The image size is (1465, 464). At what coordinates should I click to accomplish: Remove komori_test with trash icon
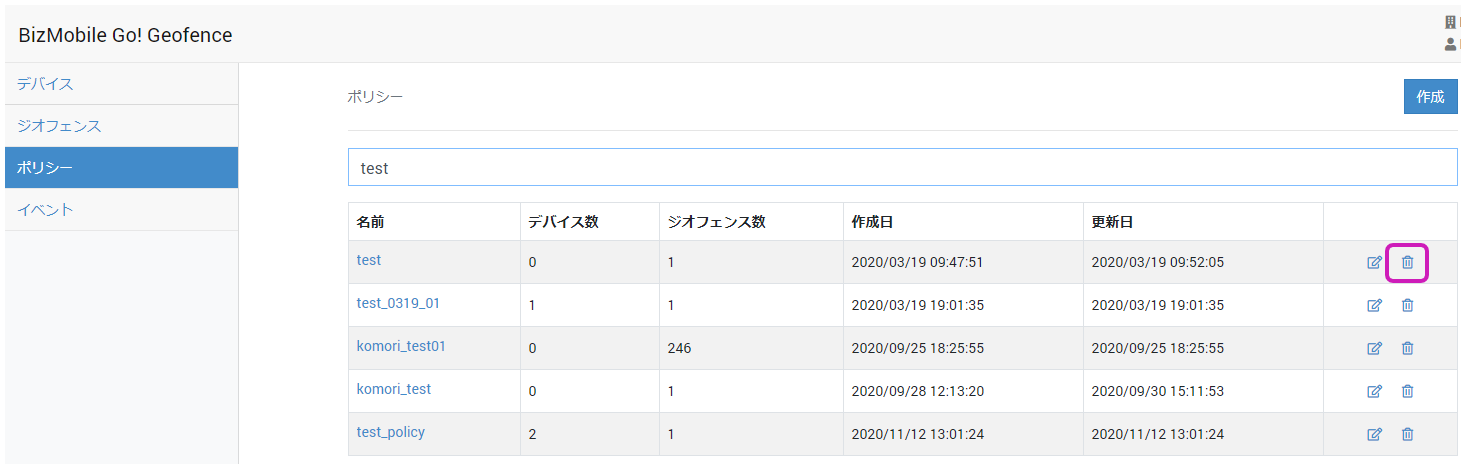coord(1407,391)
